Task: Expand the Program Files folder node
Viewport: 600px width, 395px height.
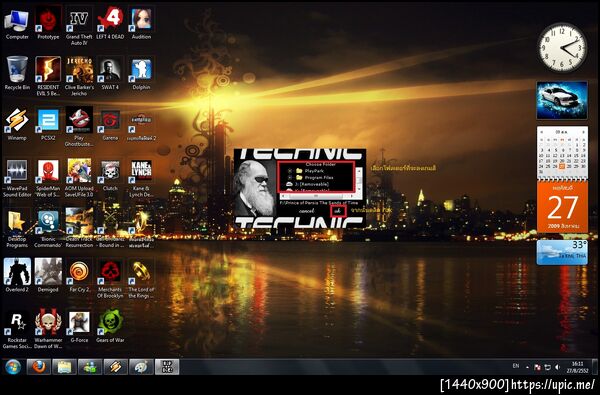Action: pyautogui.click(x=290, y=178)
